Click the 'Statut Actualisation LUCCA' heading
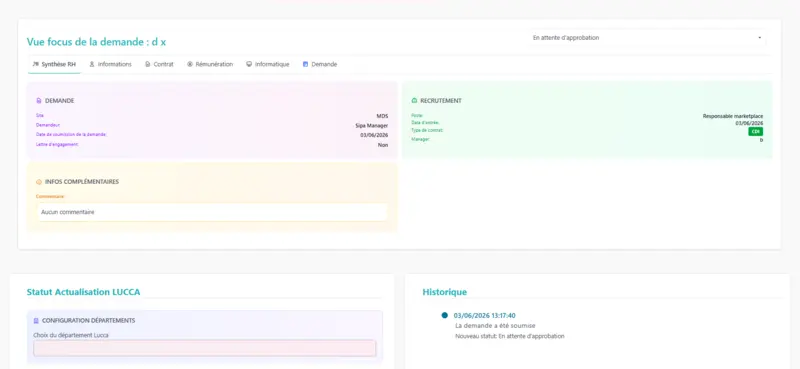This screenshot has height=369, width=800. coord(83,292)
